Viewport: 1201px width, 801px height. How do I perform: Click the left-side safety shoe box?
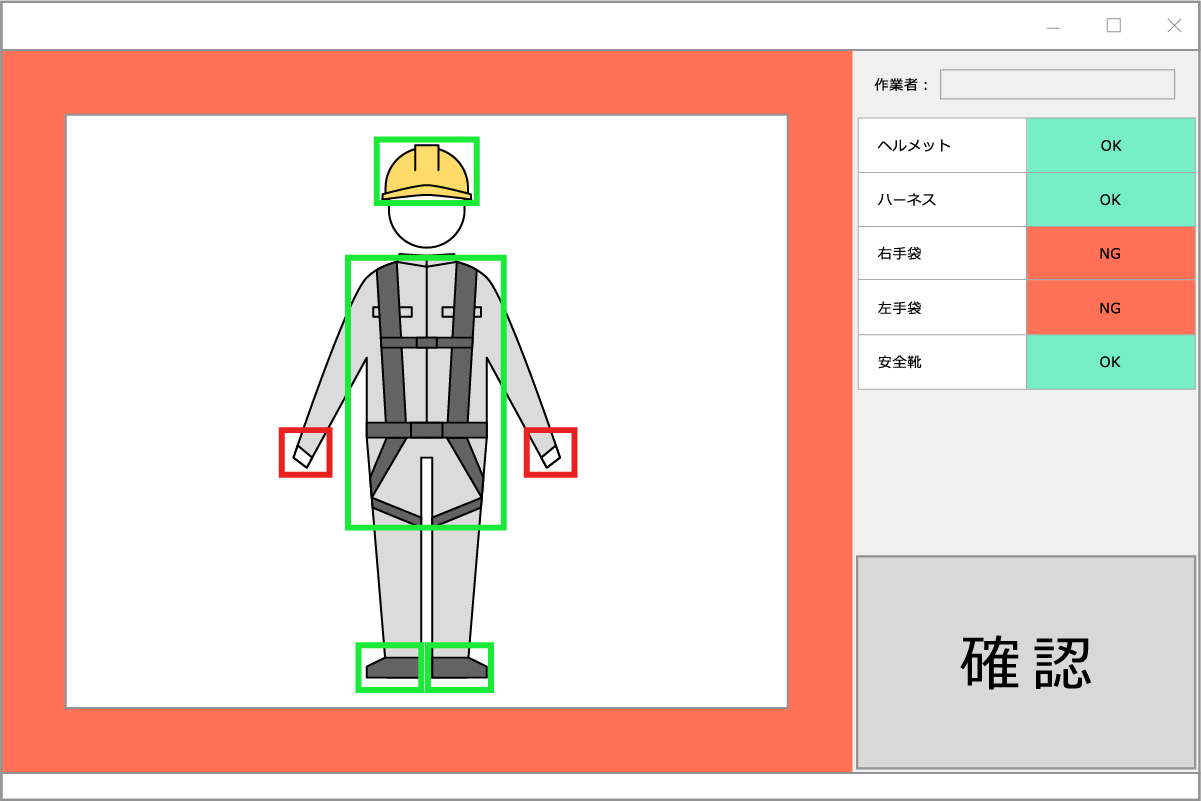tap(389, 667)
